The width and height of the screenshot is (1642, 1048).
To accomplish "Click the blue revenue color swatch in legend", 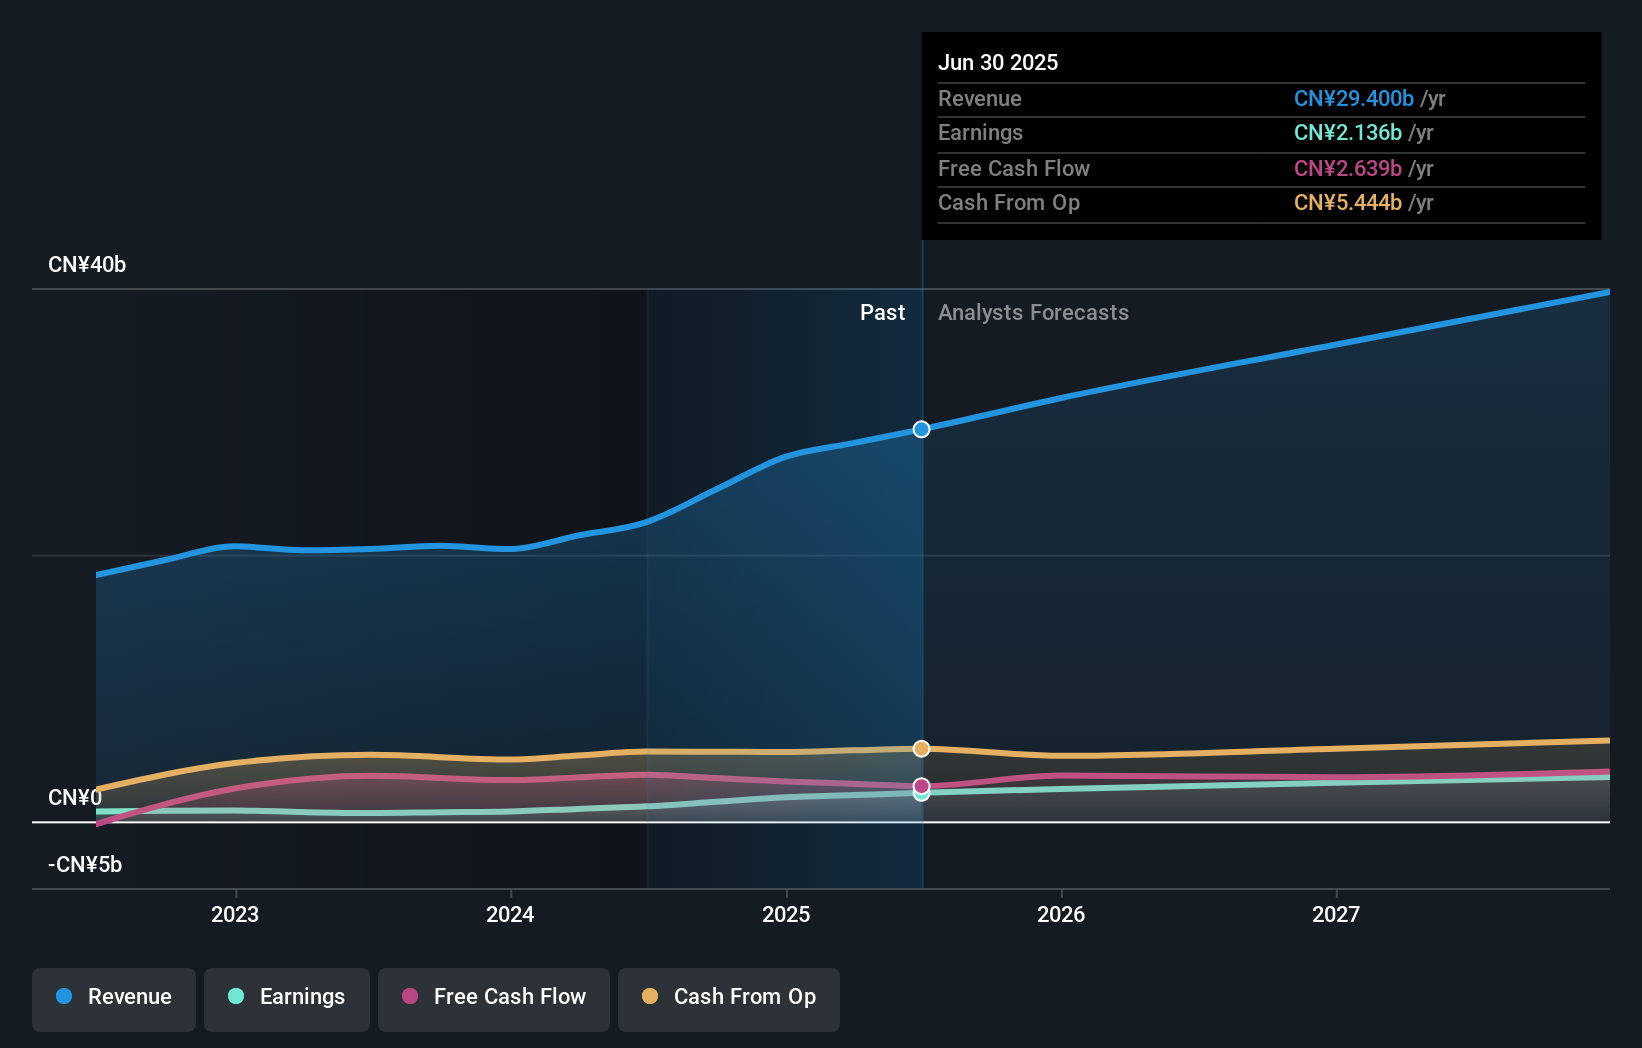I will click(63, 997).
